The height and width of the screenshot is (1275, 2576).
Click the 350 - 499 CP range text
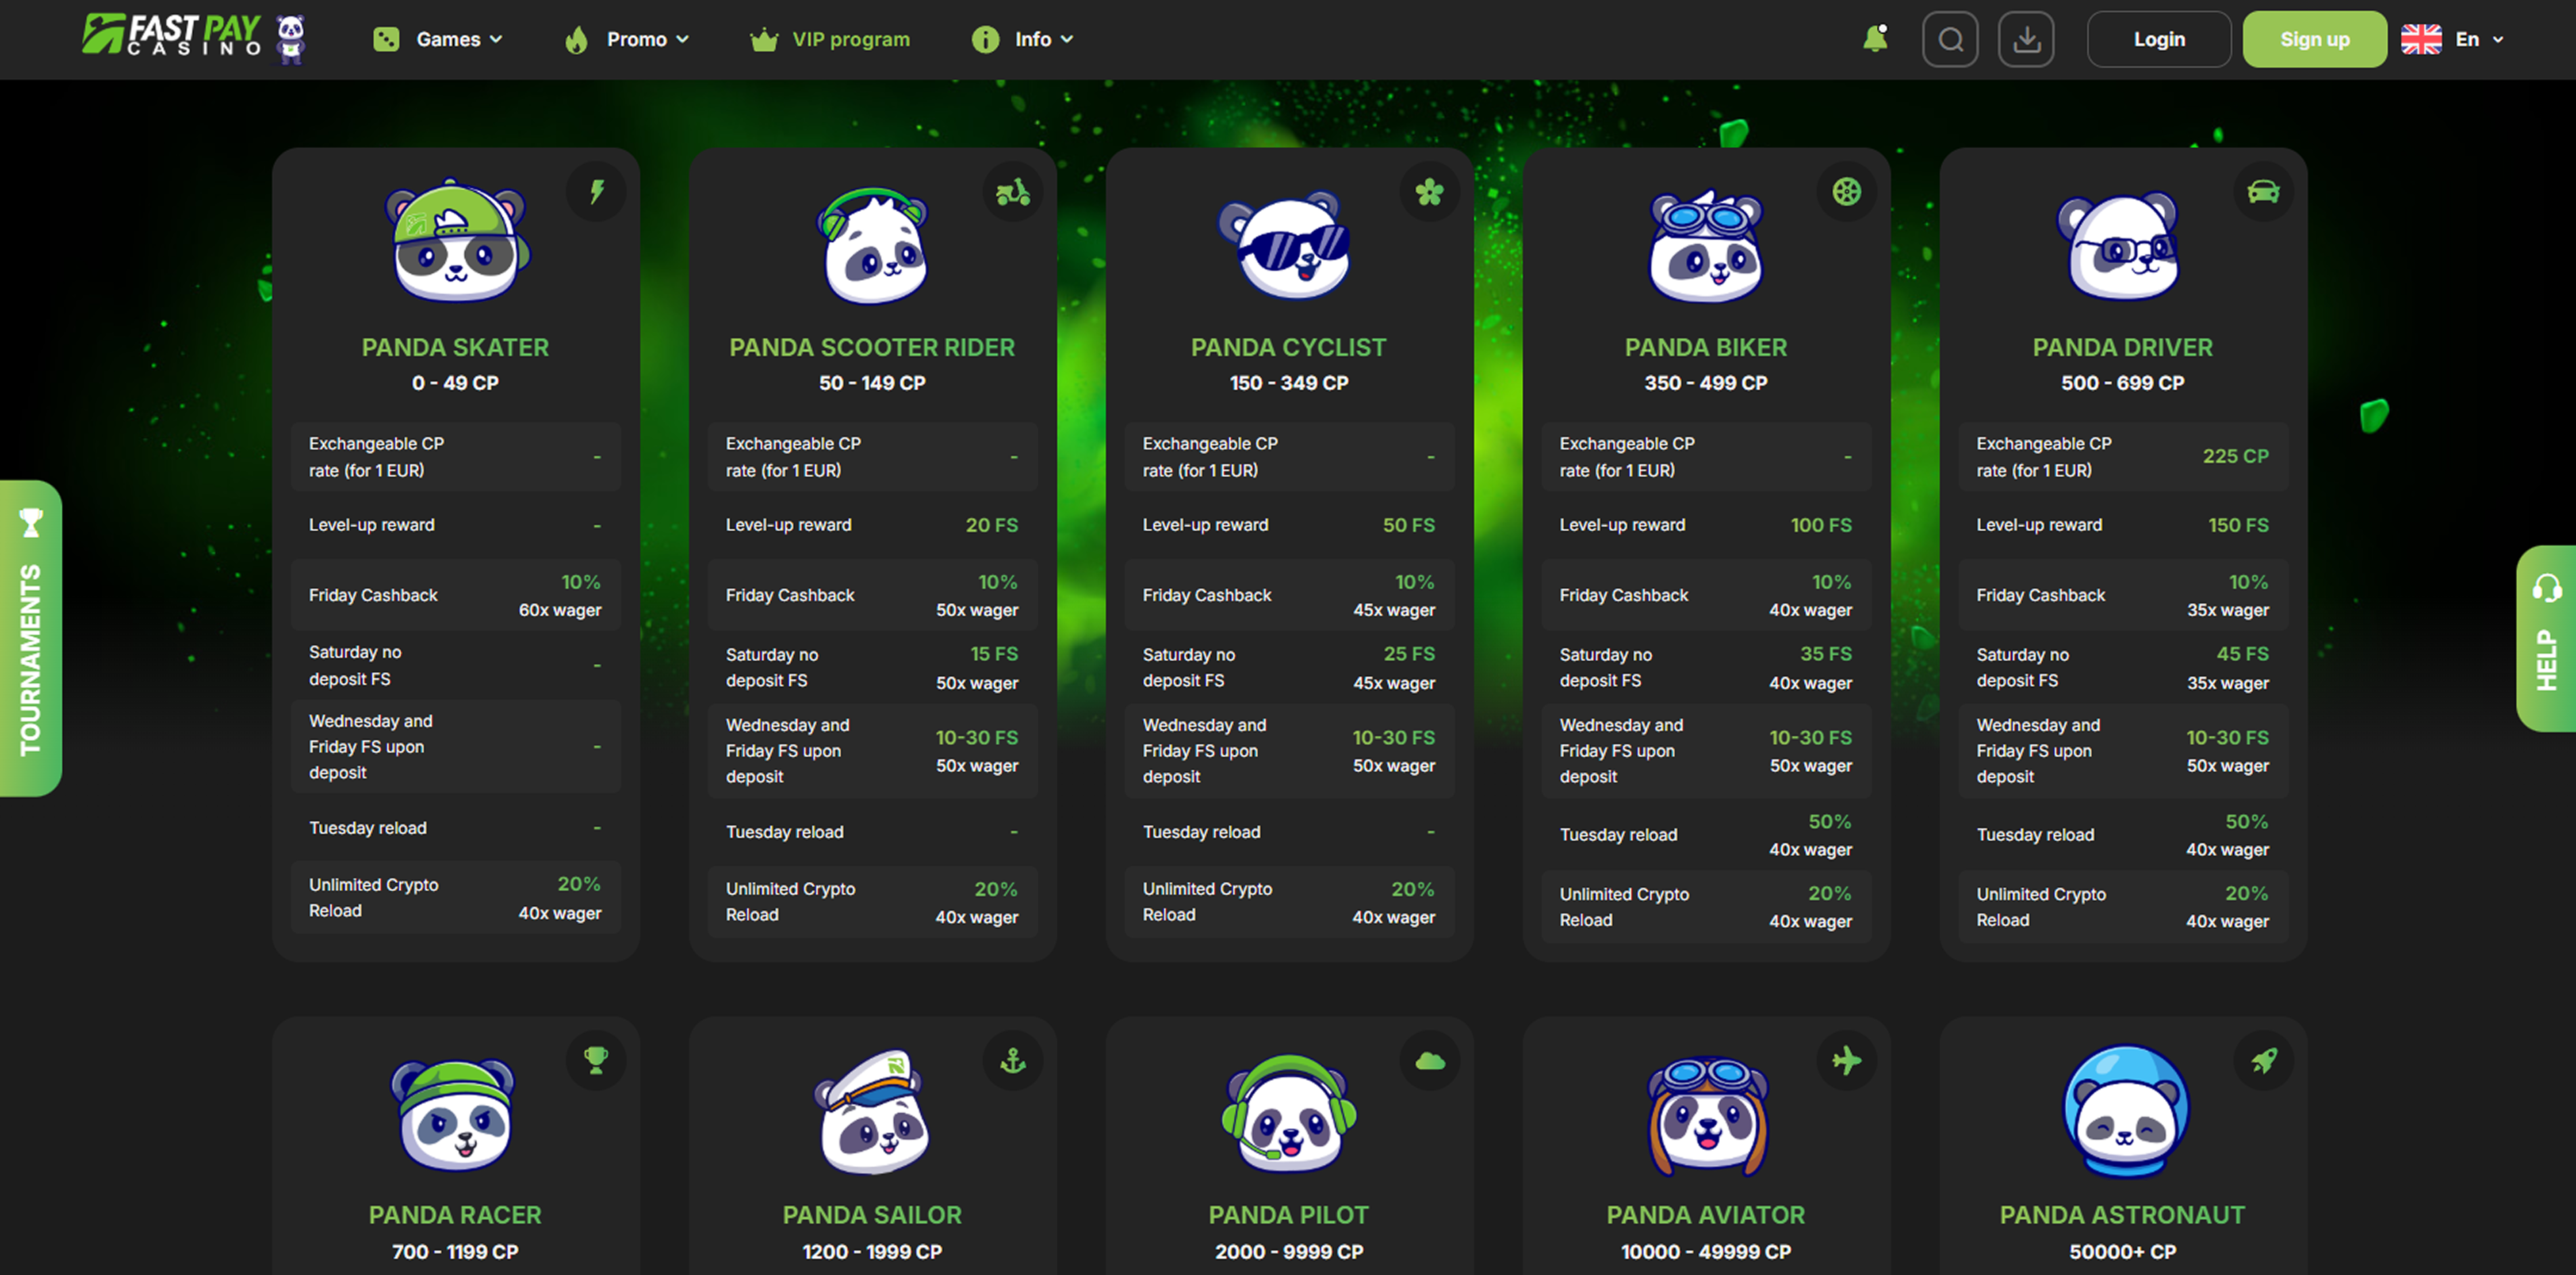tap(1705, 383)
